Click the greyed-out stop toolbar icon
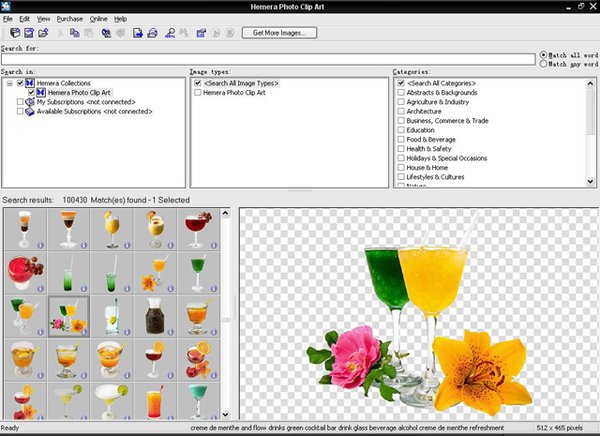The height and width of the screenshot is (436, 600). click(x=230, y=33)
